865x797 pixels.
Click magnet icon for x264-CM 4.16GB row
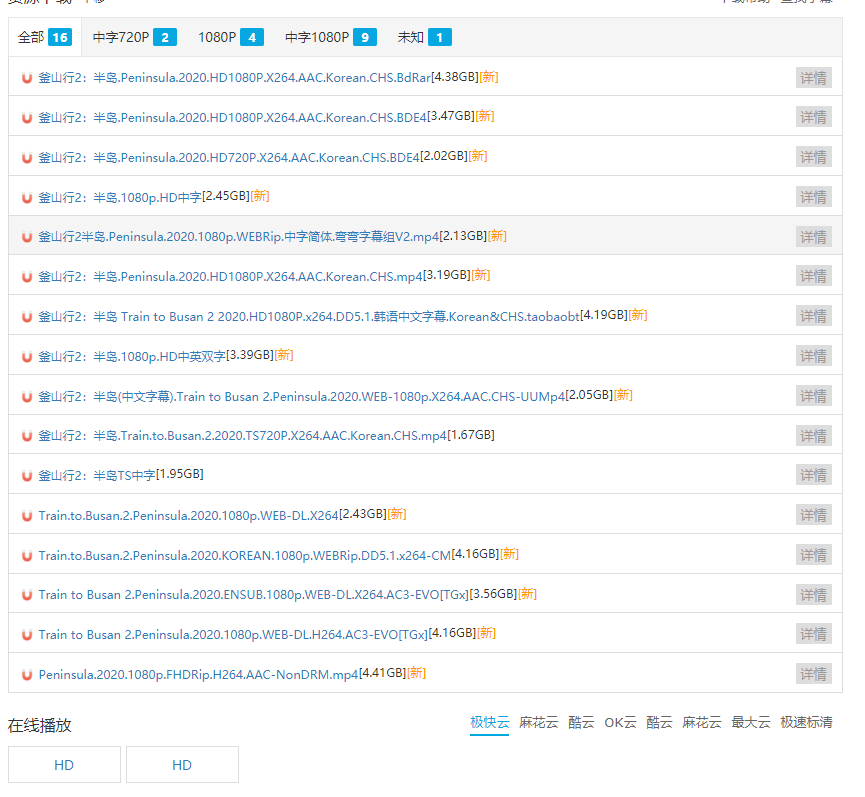26,555
